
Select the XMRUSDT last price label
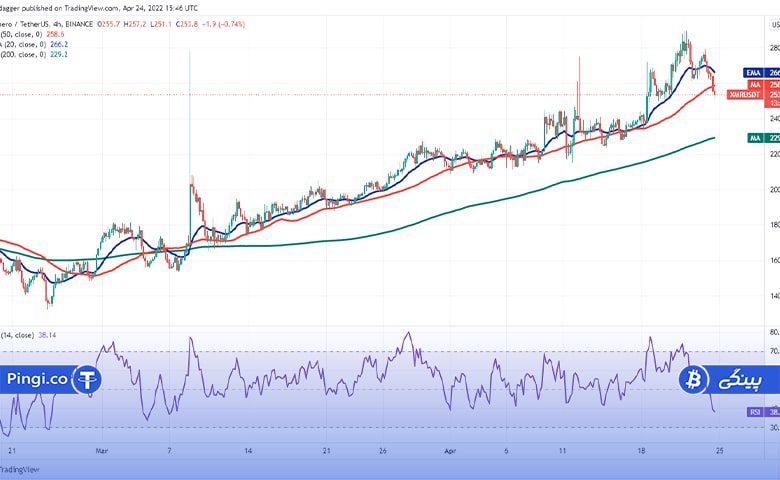(x=753, y=95)
